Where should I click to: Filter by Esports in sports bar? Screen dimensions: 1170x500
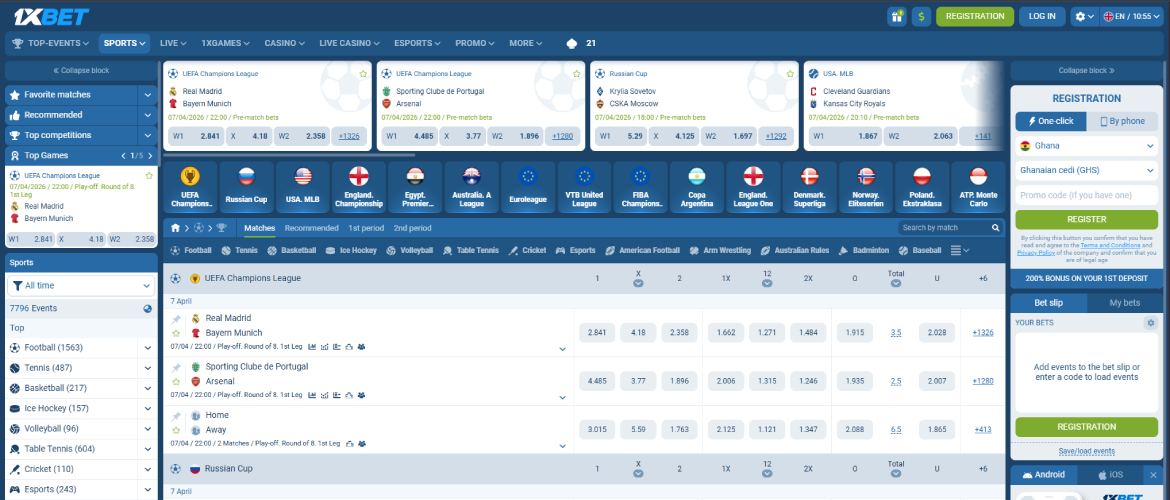[575, 251]
